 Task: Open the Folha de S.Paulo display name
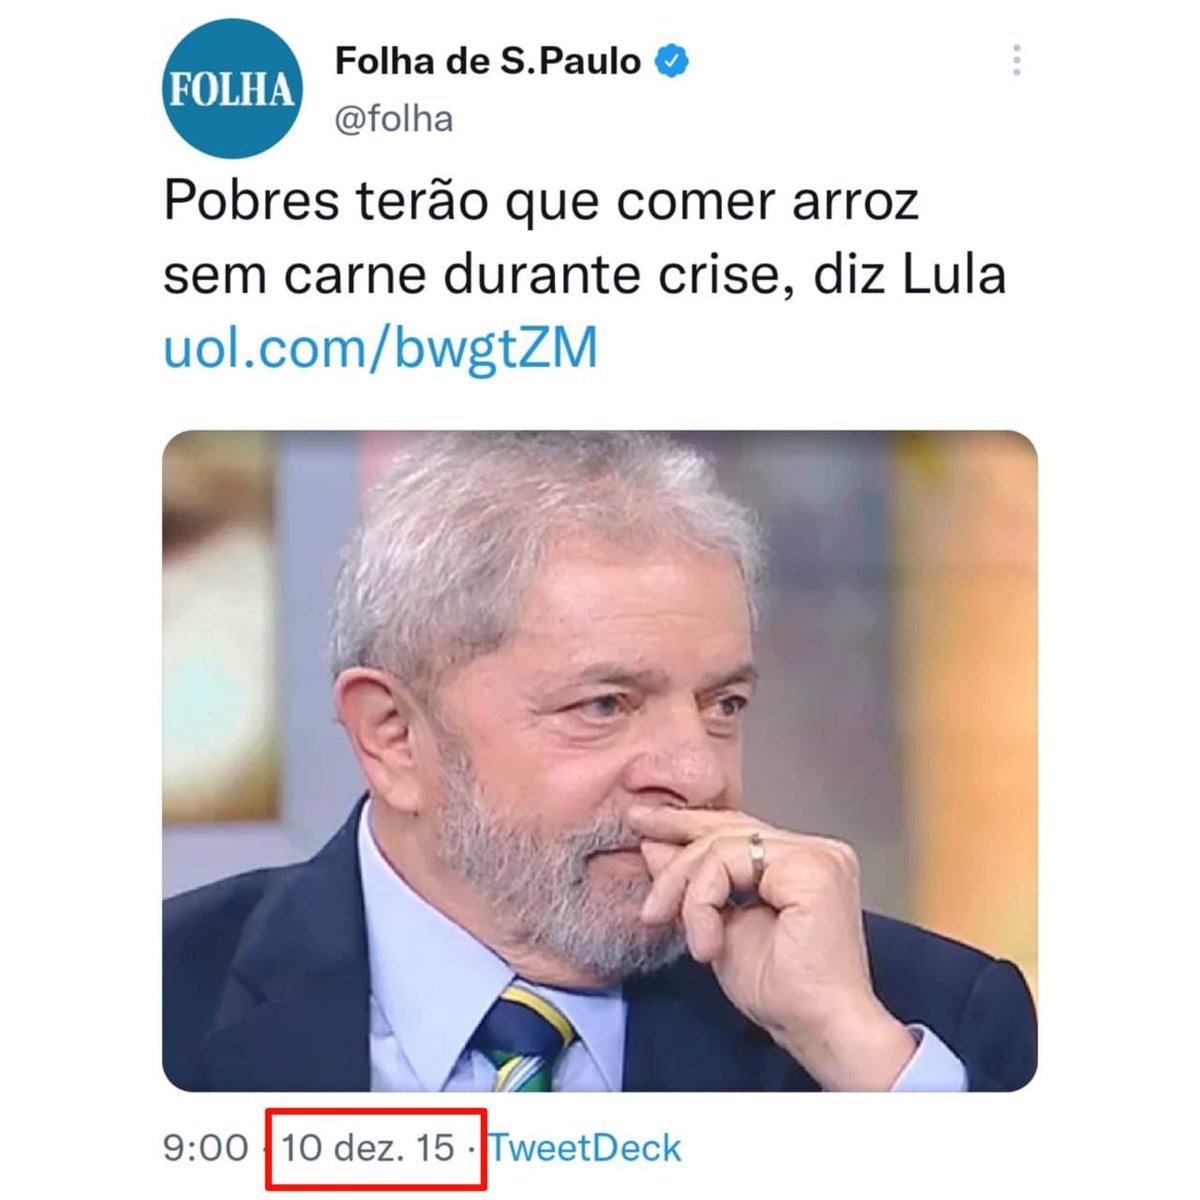(x=488, y=62)
